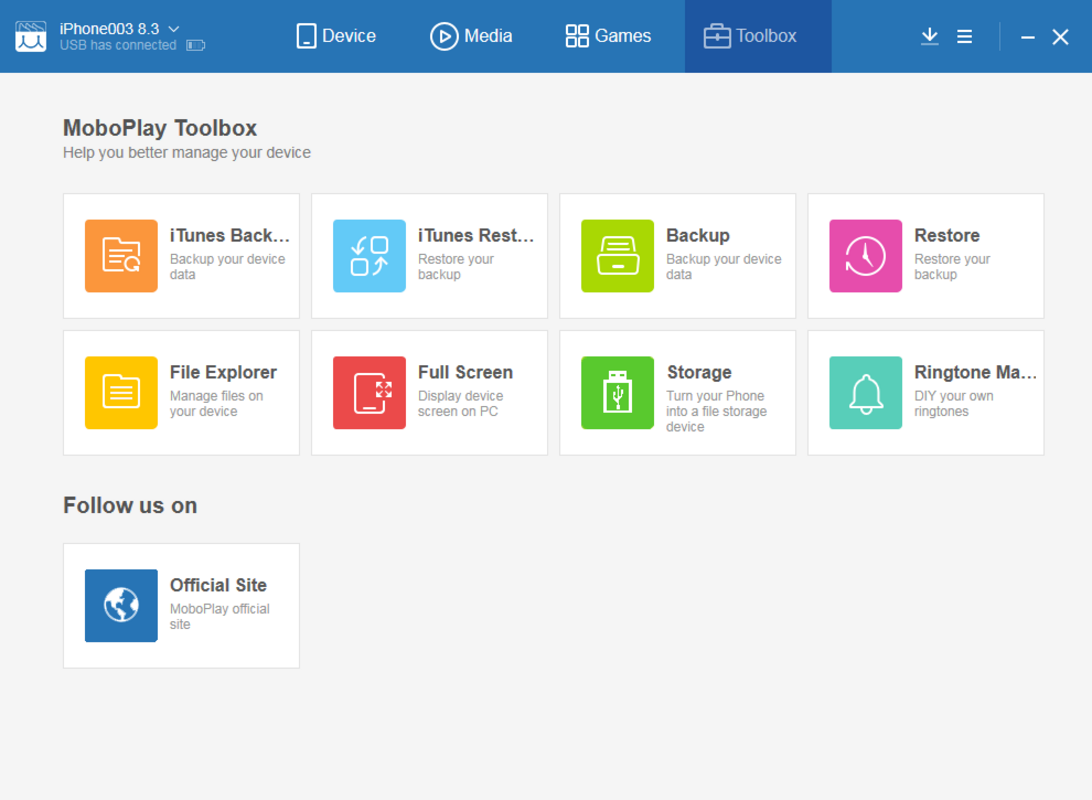Click the red Full Screen icon
The width and height of the screenshot is (1092, 800).
tap(369, 392)
